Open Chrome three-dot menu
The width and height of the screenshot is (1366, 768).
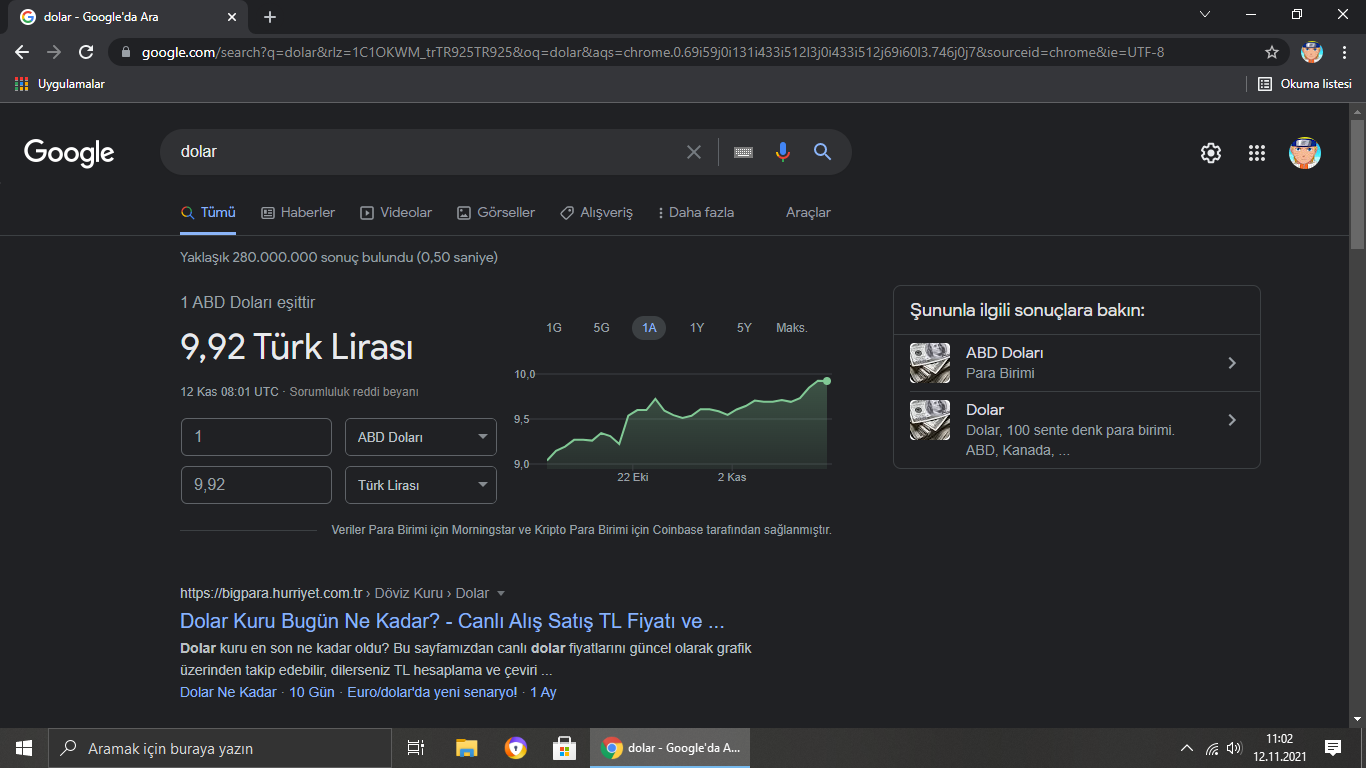pyautogui.click(x=1344, y=52)
